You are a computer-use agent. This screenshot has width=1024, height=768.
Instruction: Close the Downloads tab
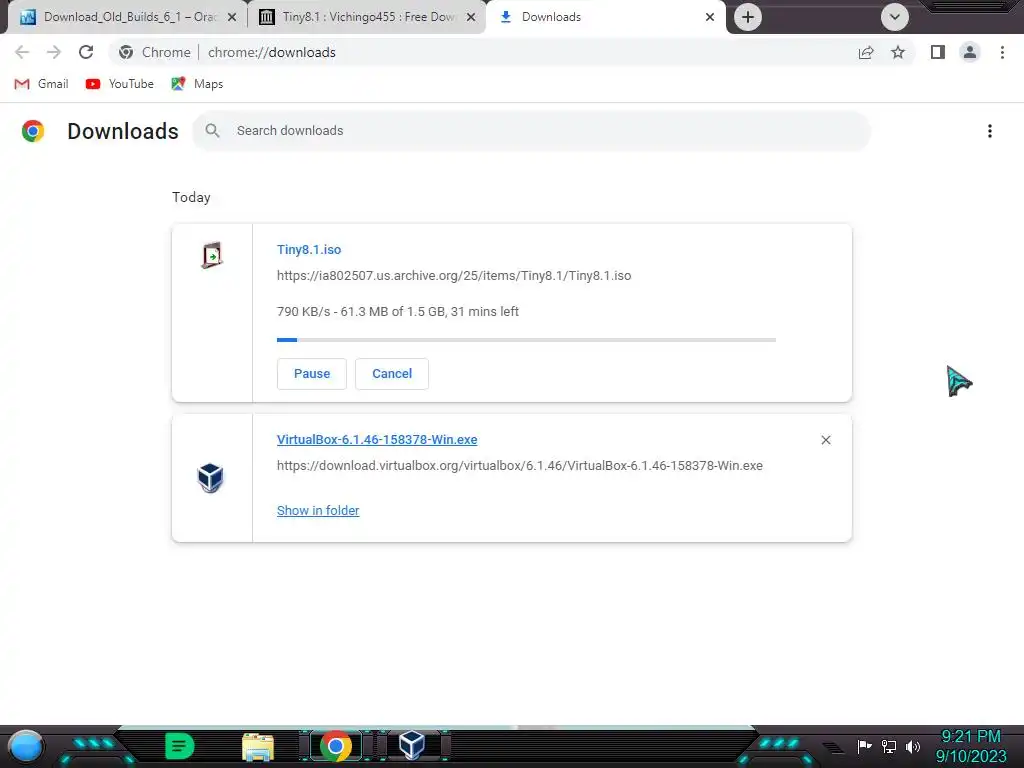click(710, 17)
